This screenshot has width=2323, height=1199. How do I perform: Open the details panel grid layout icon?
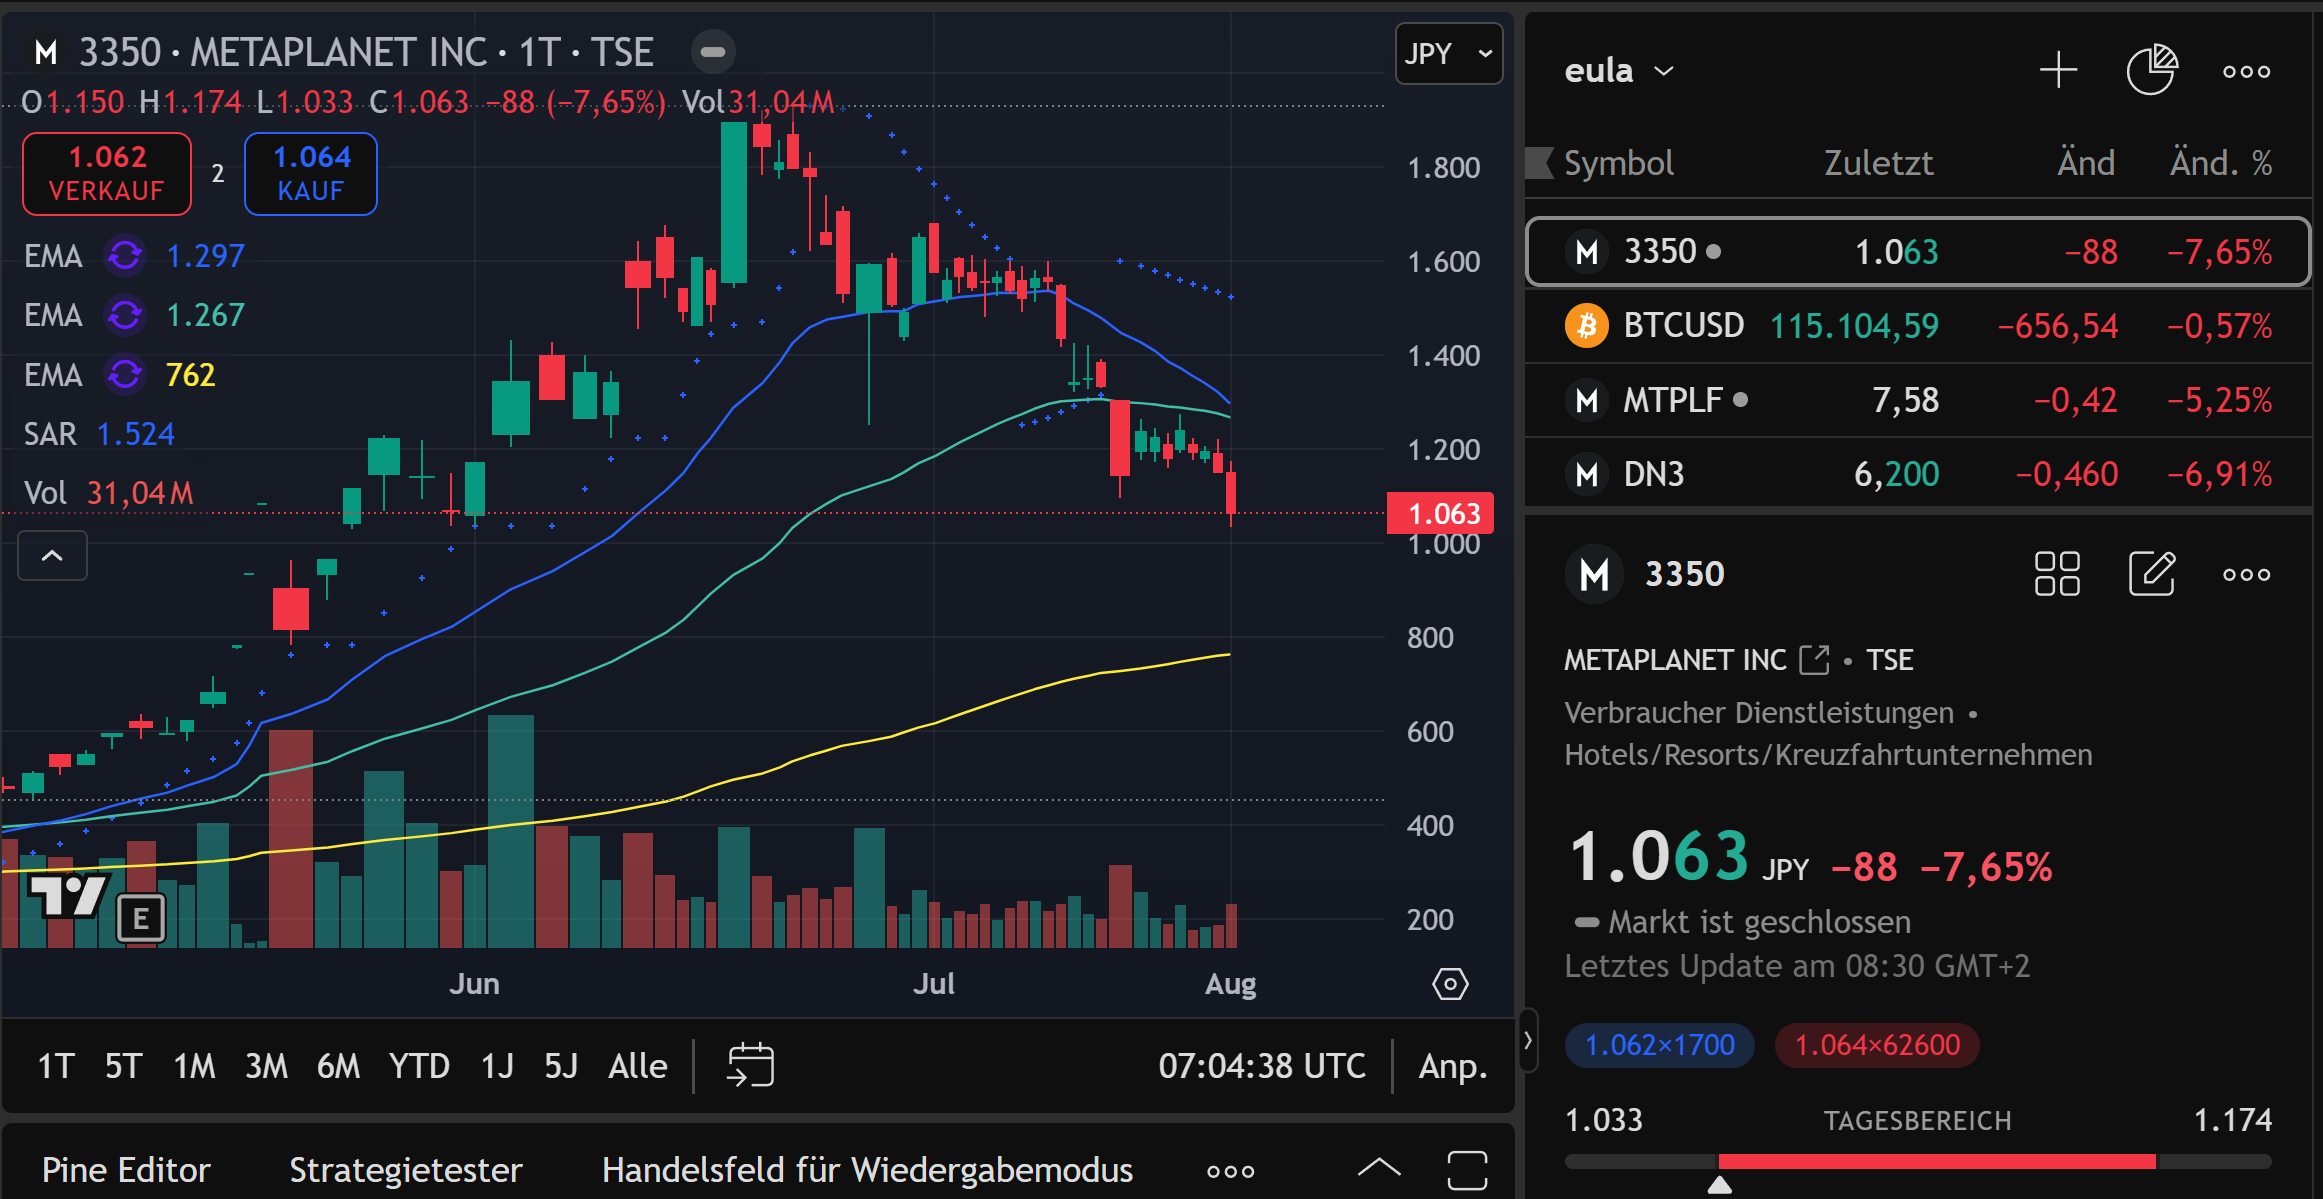click(x=2057, y=574)
